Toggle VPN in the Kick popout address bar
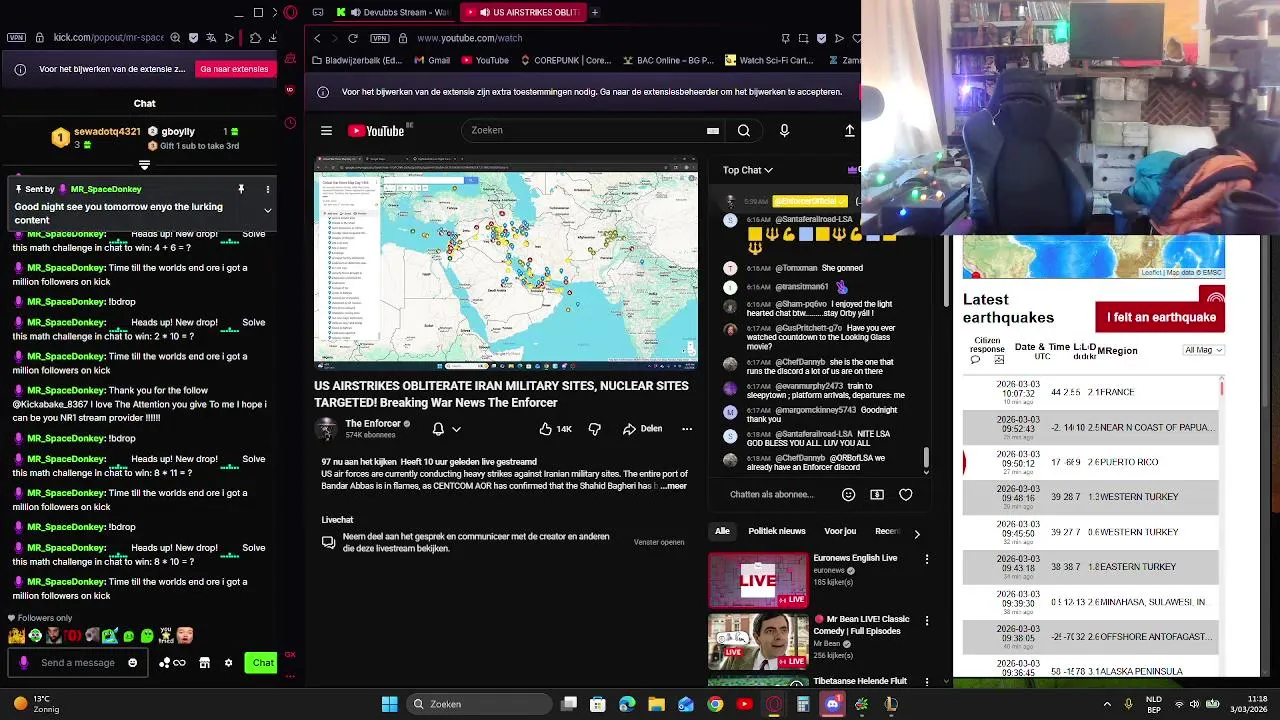Viewport: 1280px width, 720px height. (x=16, y=38)
